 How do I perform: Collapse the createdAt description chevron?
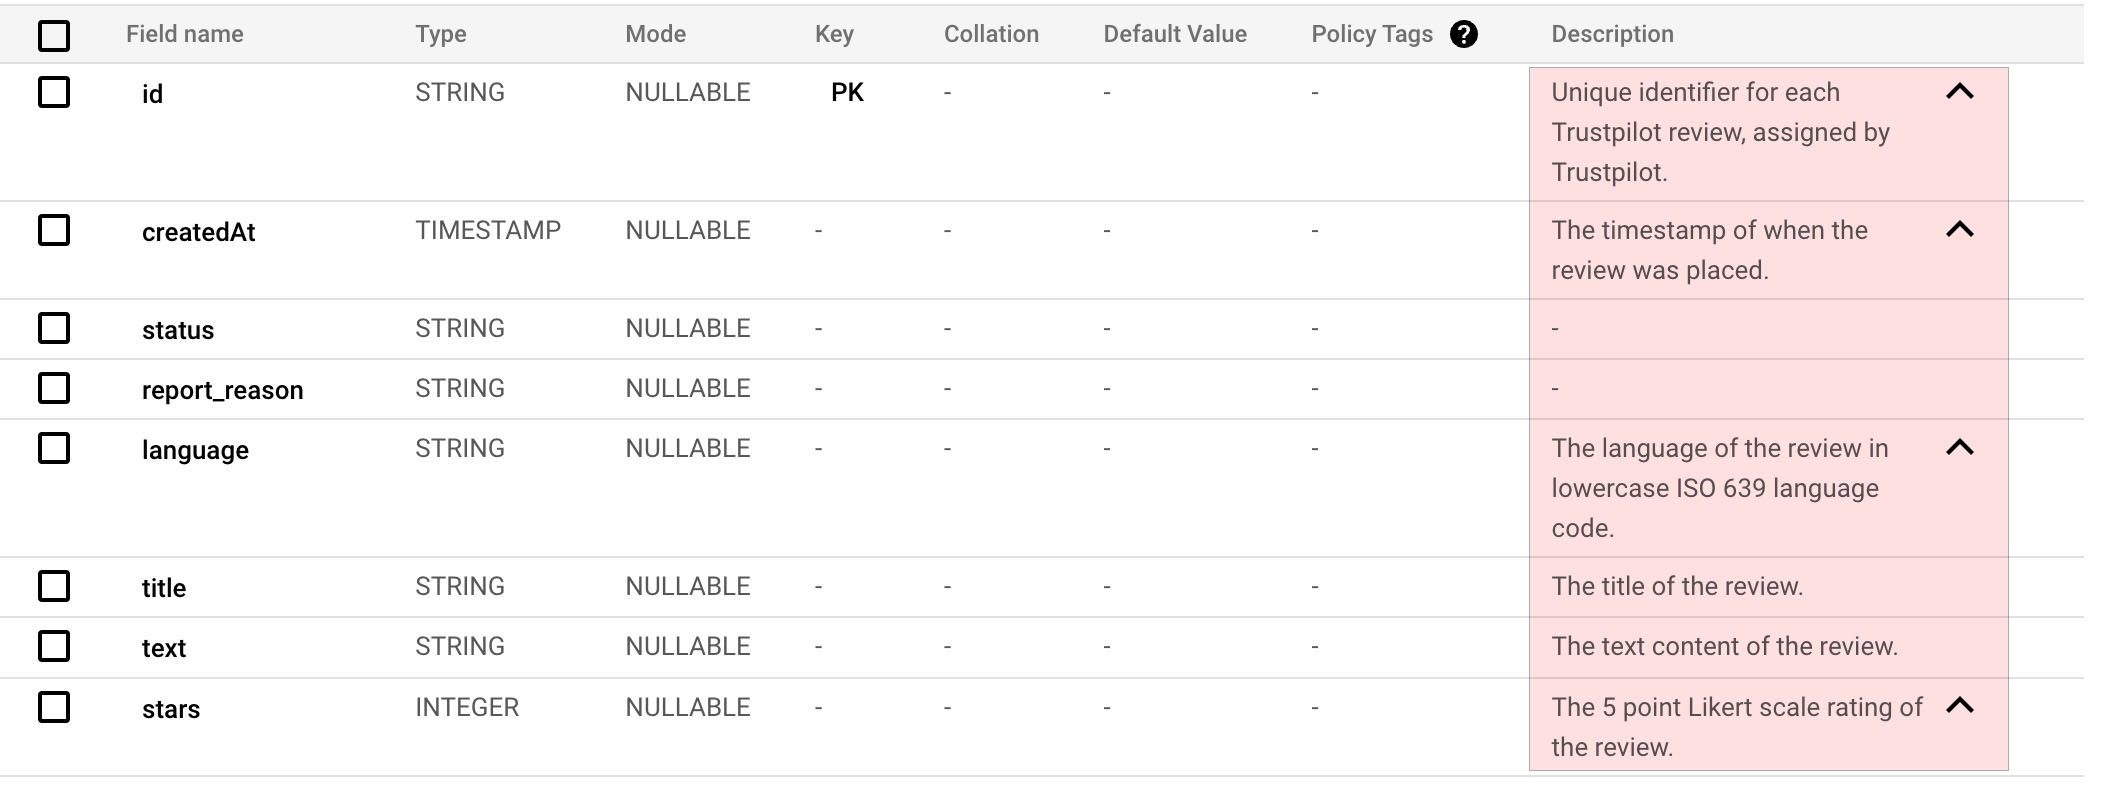[x=1960, y=230]
